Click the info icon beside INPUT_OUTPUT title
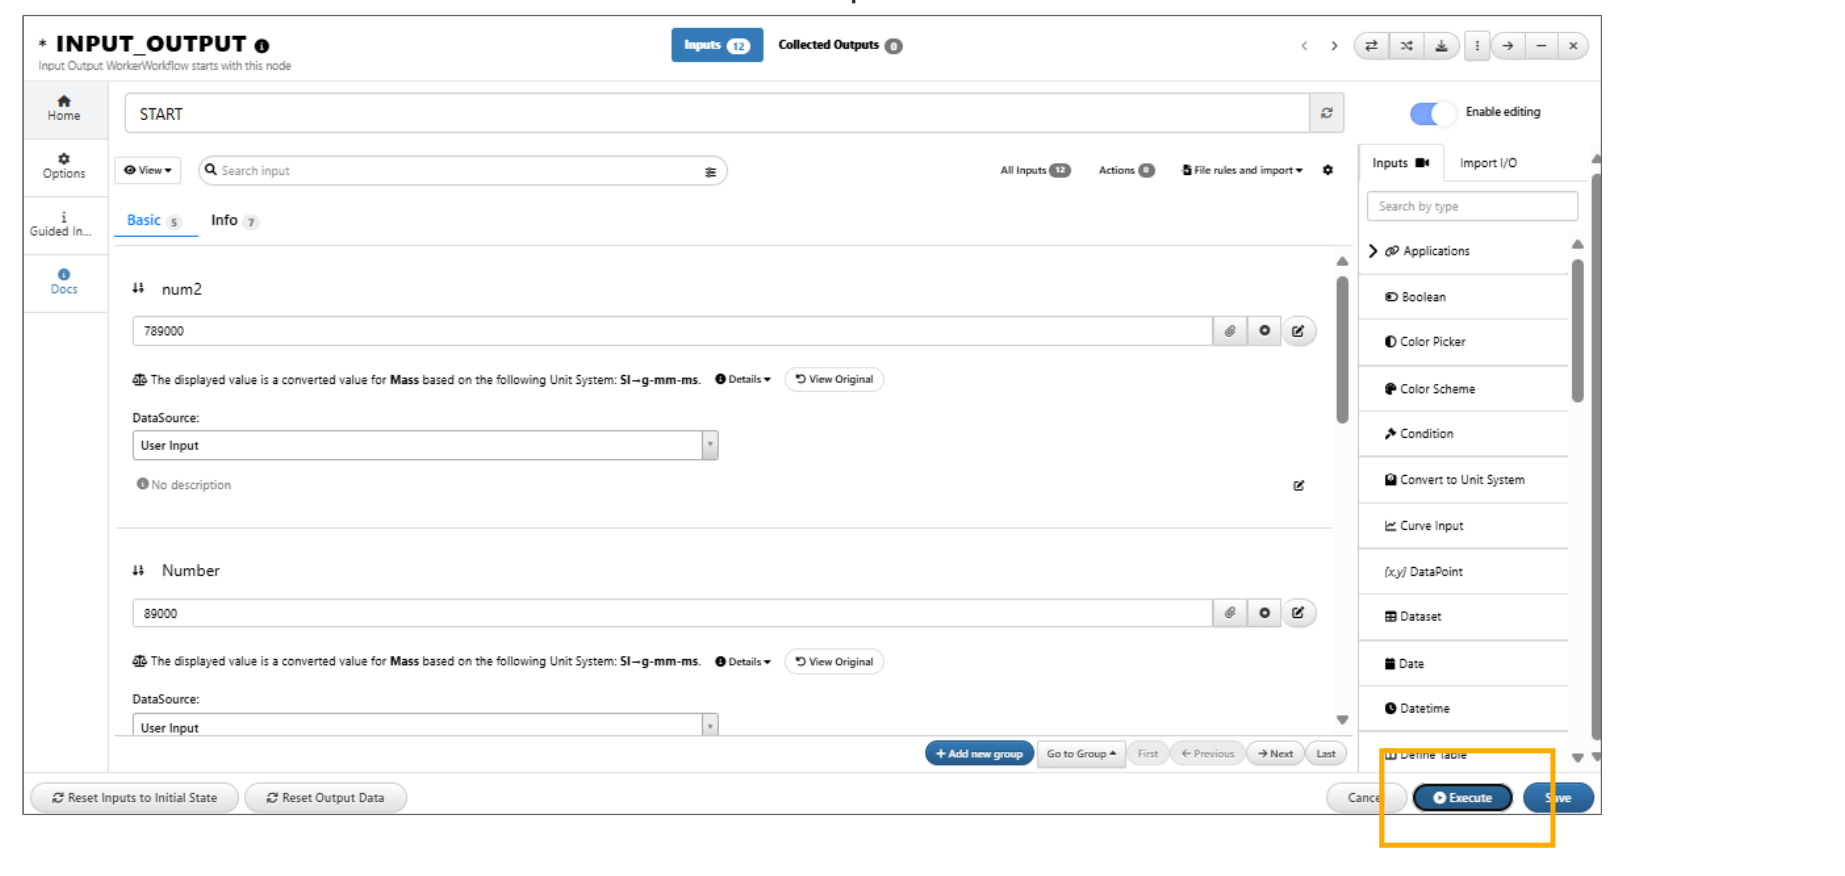Viewport: 1845px width, 876px height. click(262, 46)
